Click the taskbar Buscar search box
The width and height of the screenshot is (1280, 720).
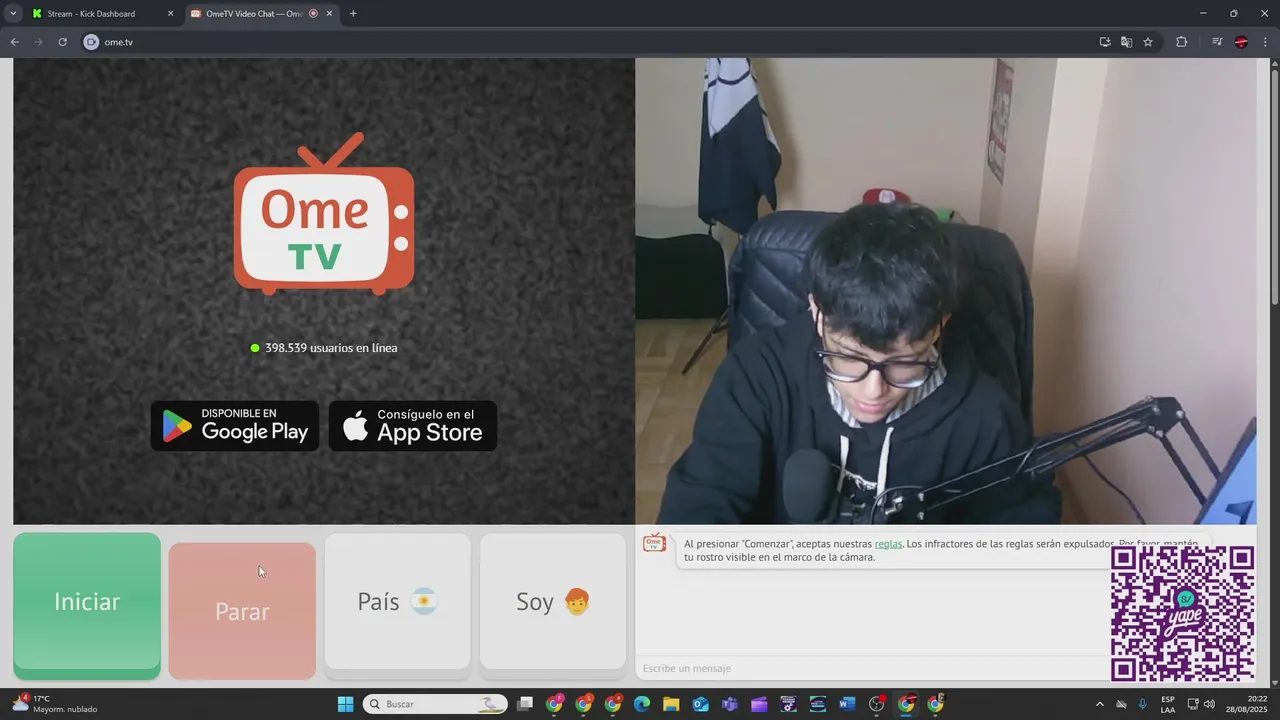pos(435,704)
